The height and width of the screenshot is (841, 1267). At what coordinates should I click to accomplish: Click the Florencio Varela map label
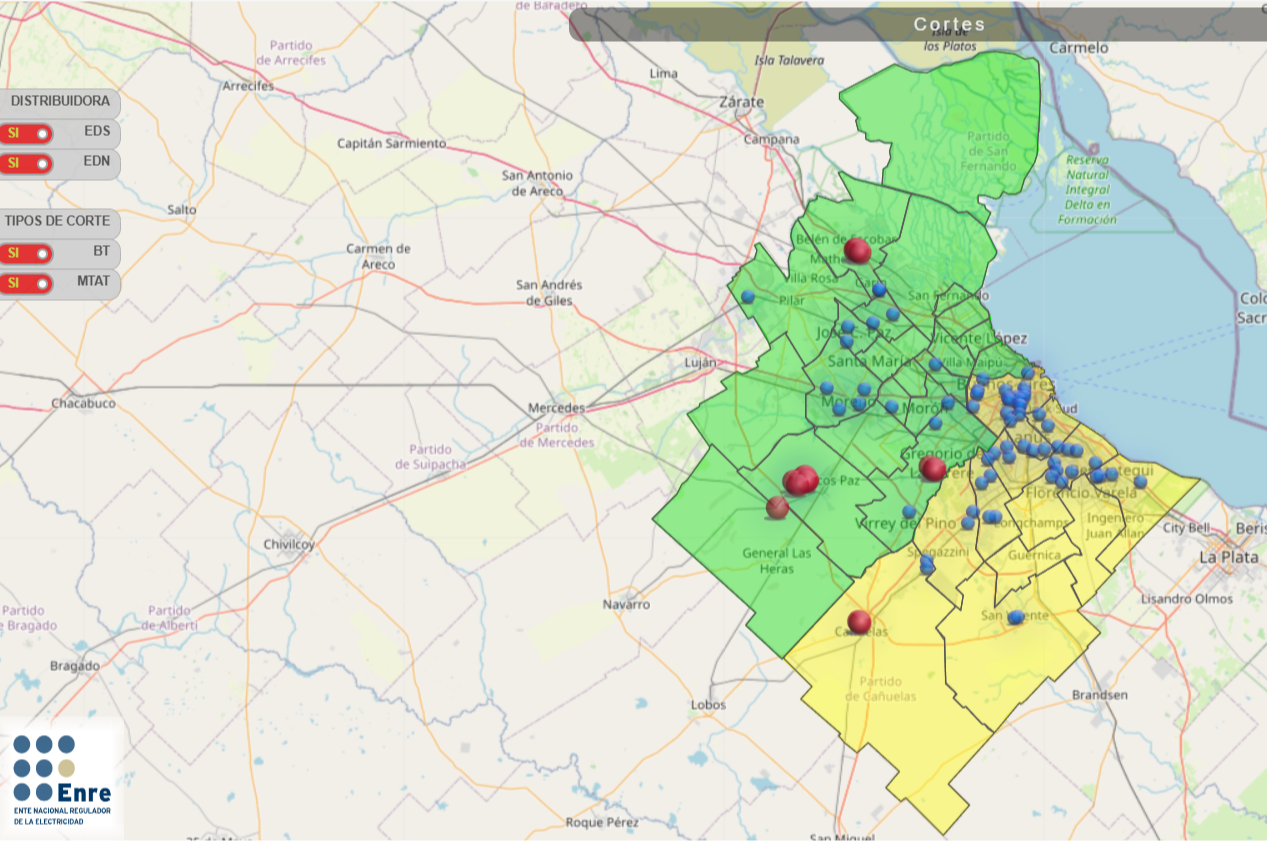(1083, 492)
